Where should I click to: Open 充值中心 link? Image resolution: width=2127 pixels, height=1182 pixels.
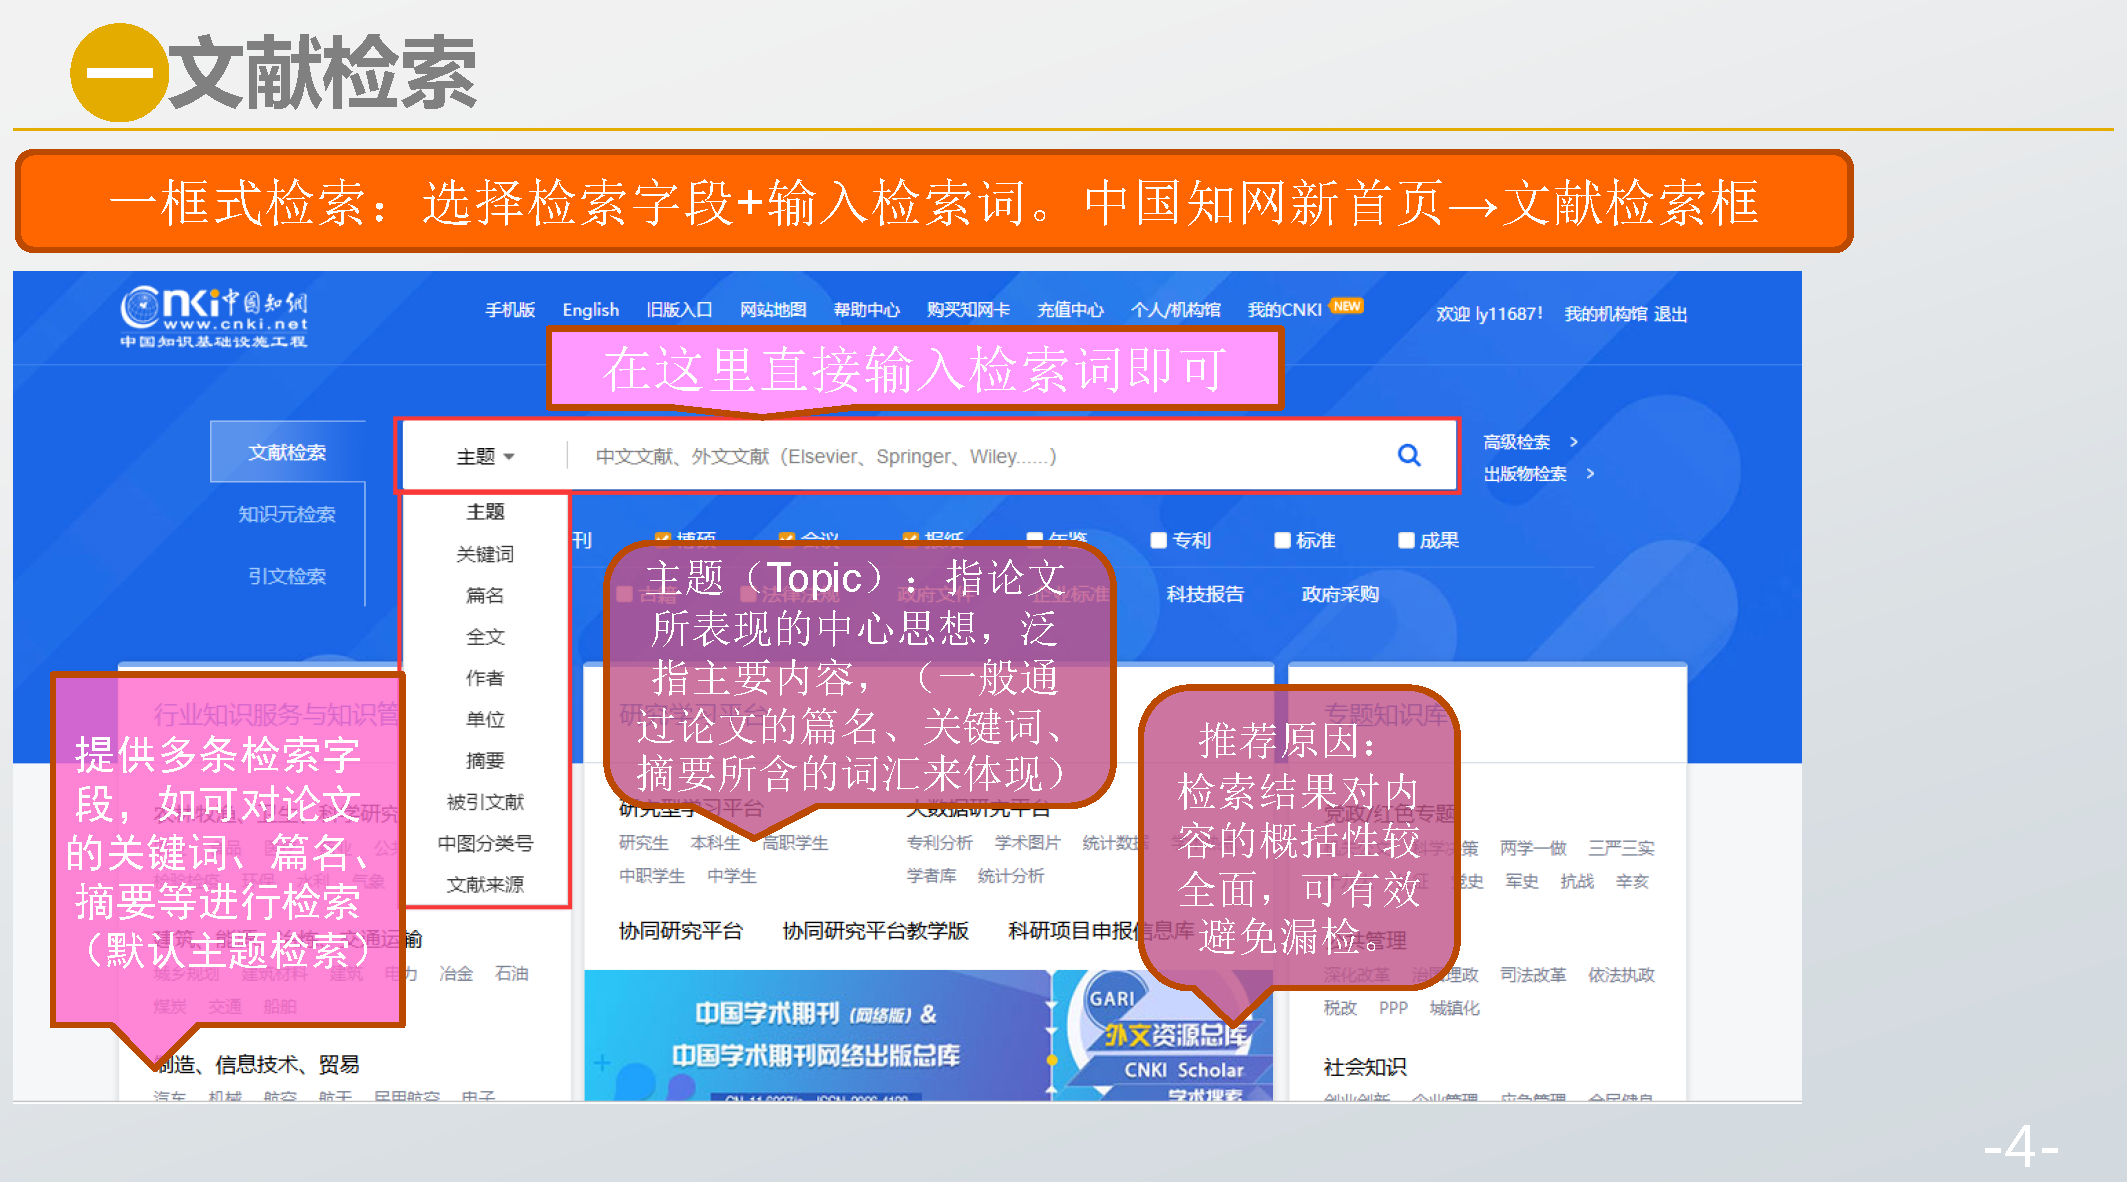(x=1070, y=310)
